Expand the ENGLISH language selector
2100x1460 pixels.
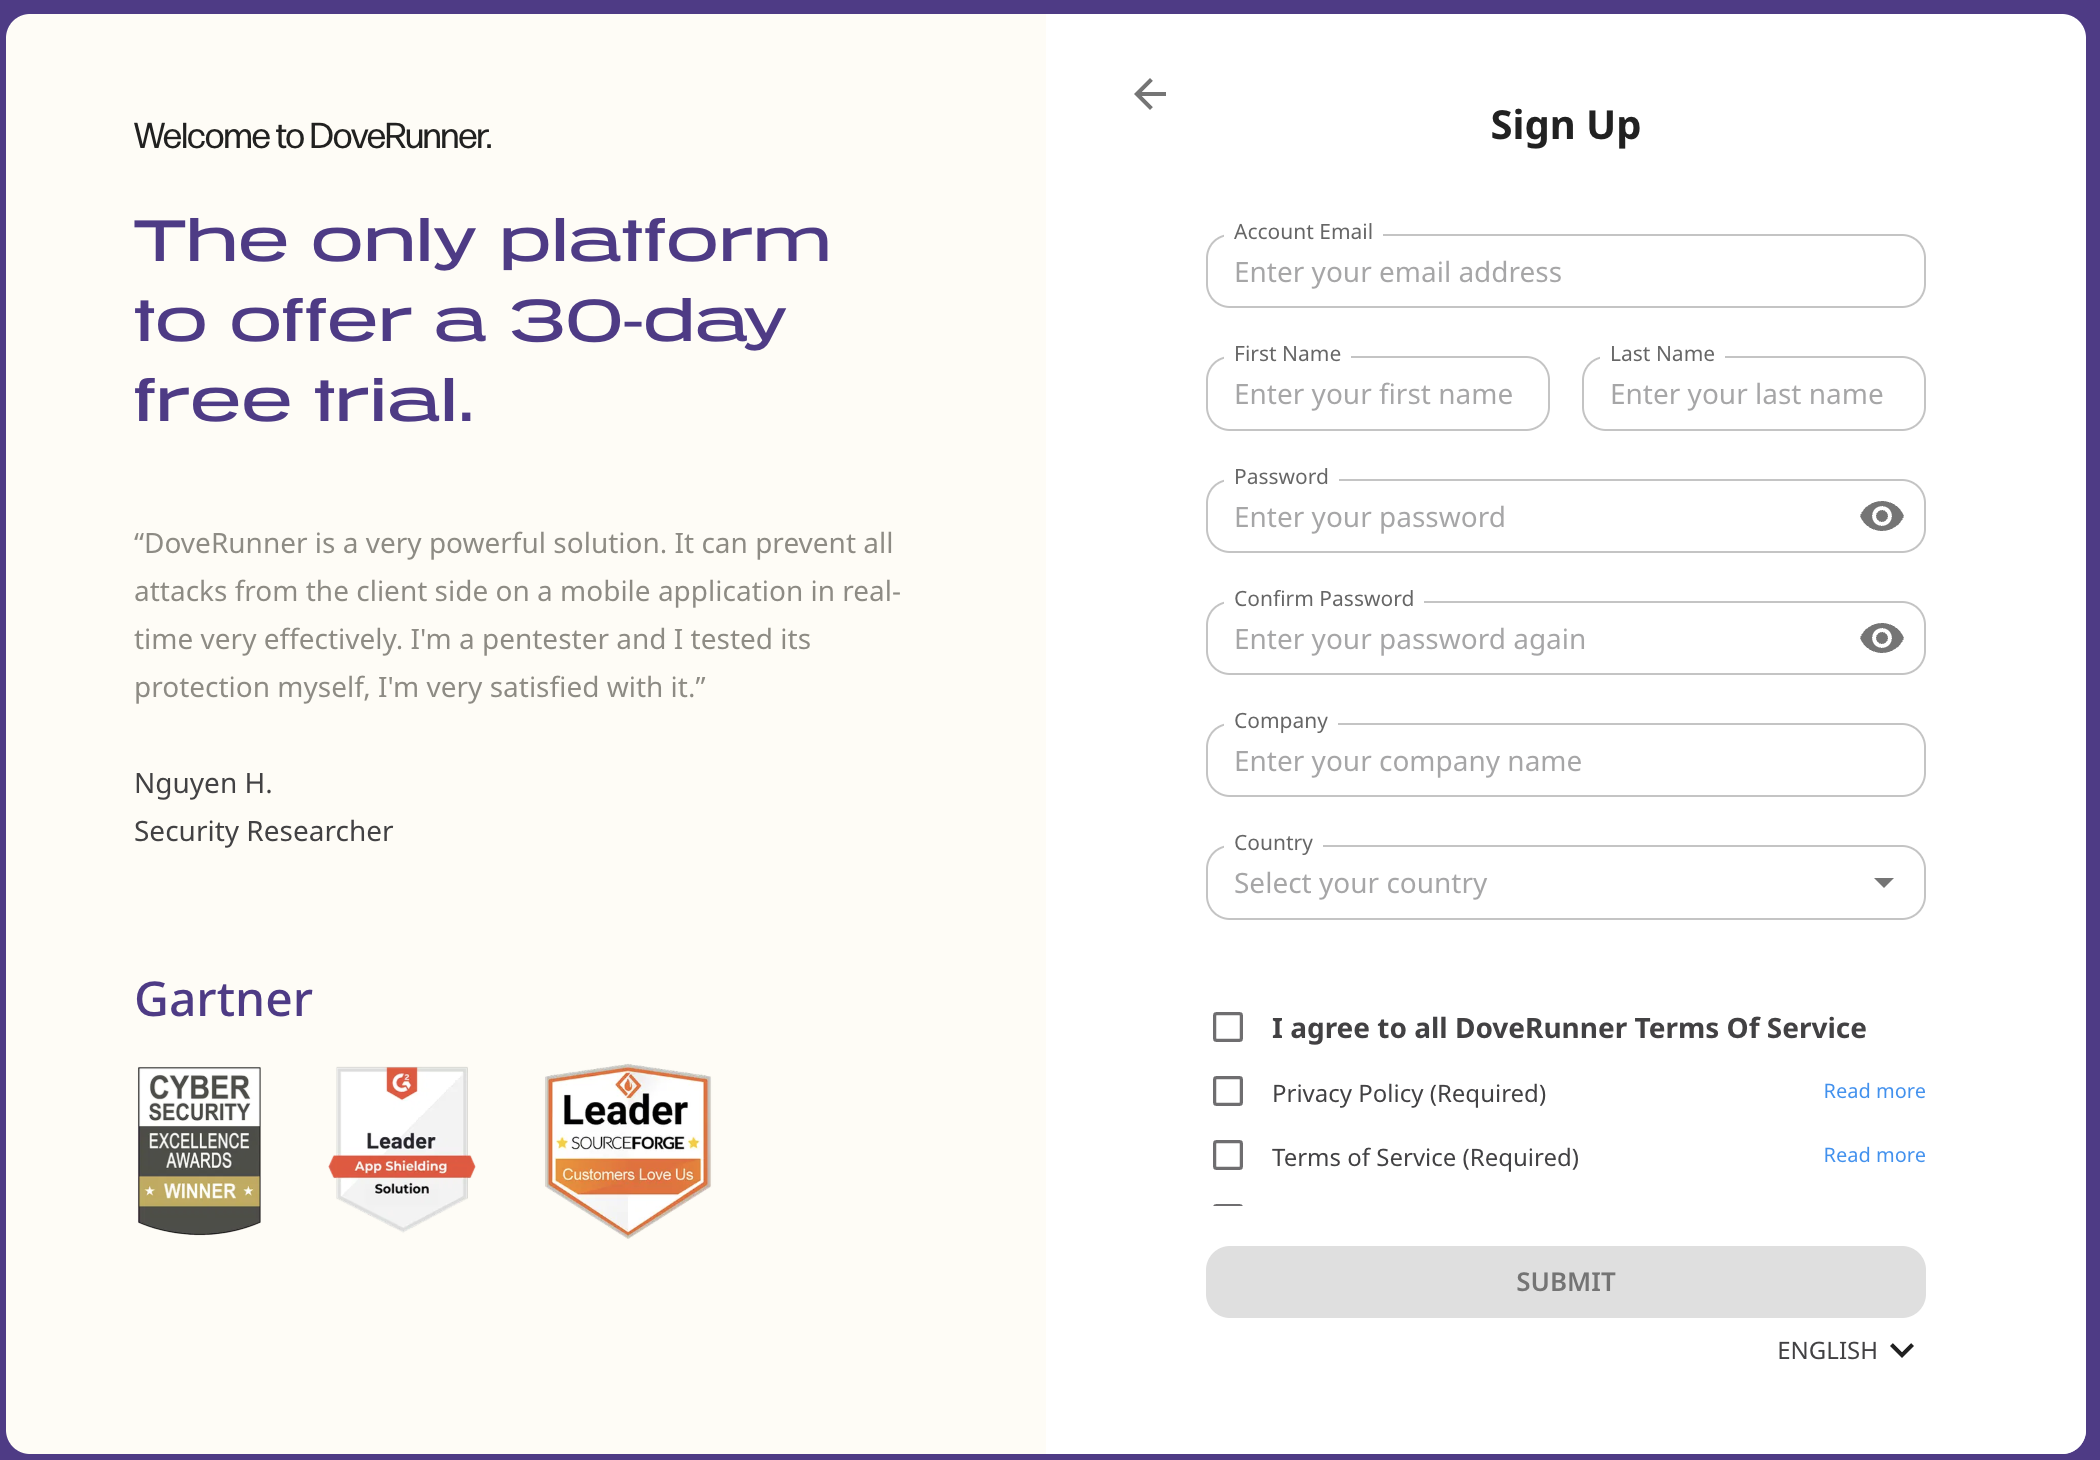click(x=1845, y=1350)
